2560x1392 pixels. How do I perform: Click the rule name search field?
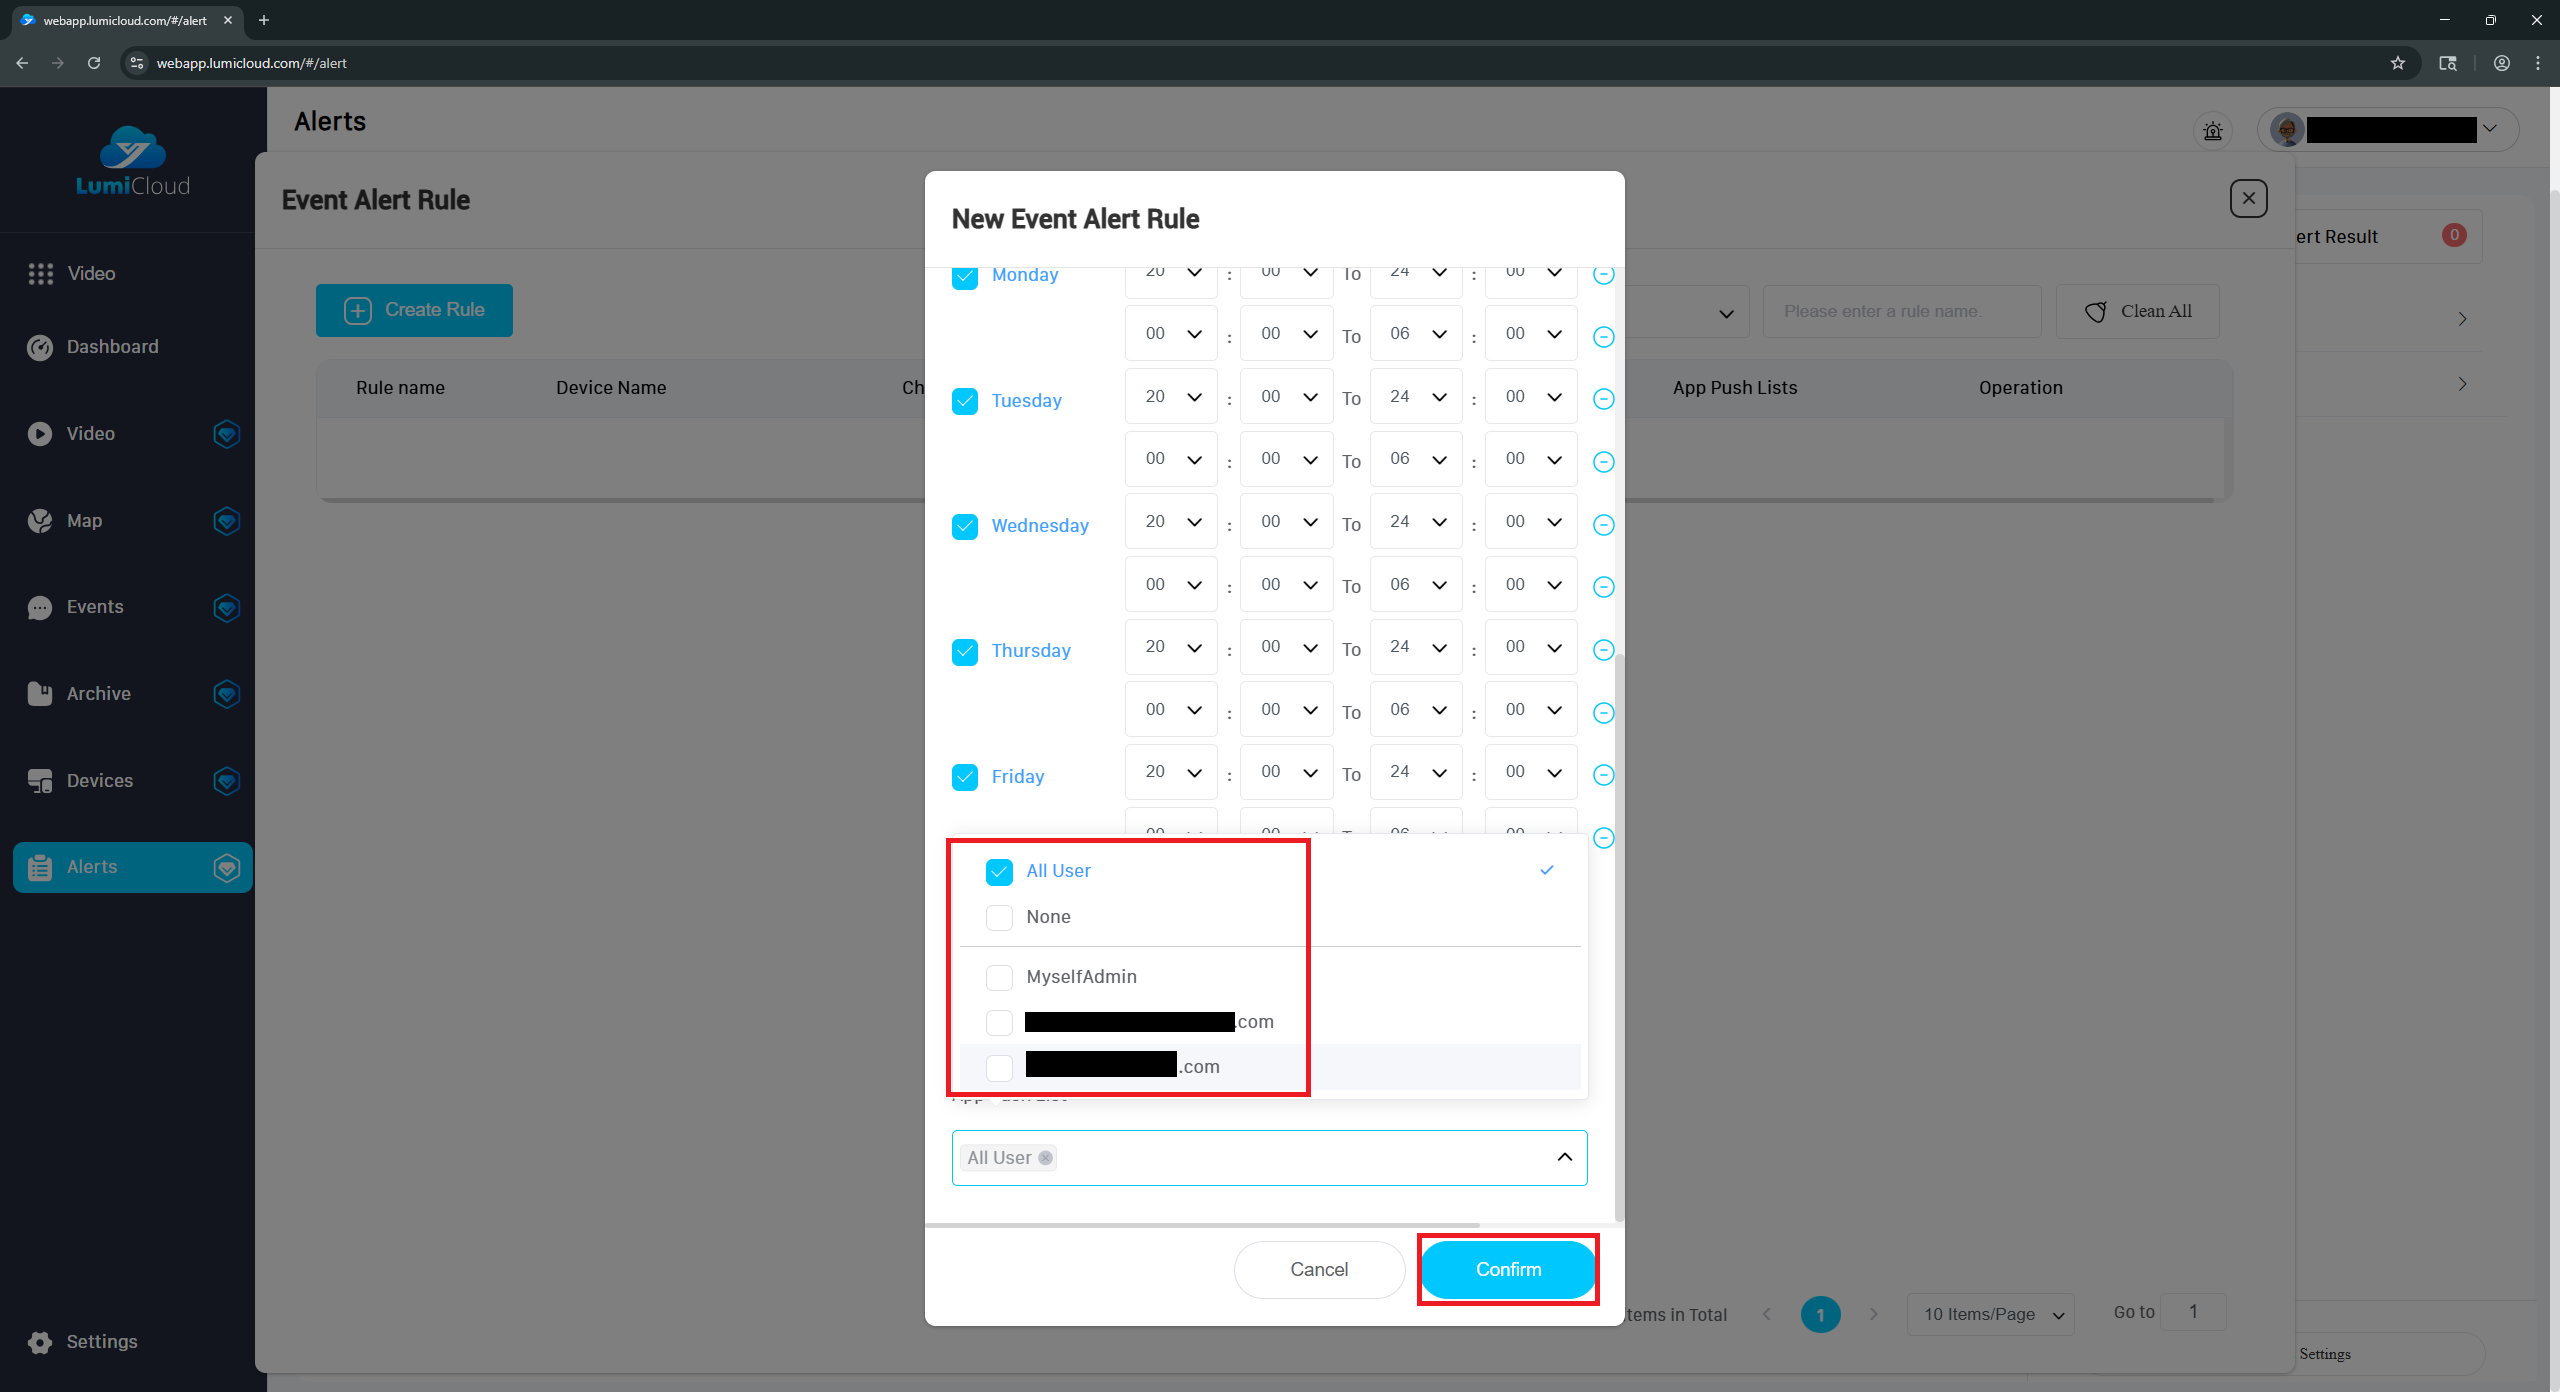coord(1901,311)
